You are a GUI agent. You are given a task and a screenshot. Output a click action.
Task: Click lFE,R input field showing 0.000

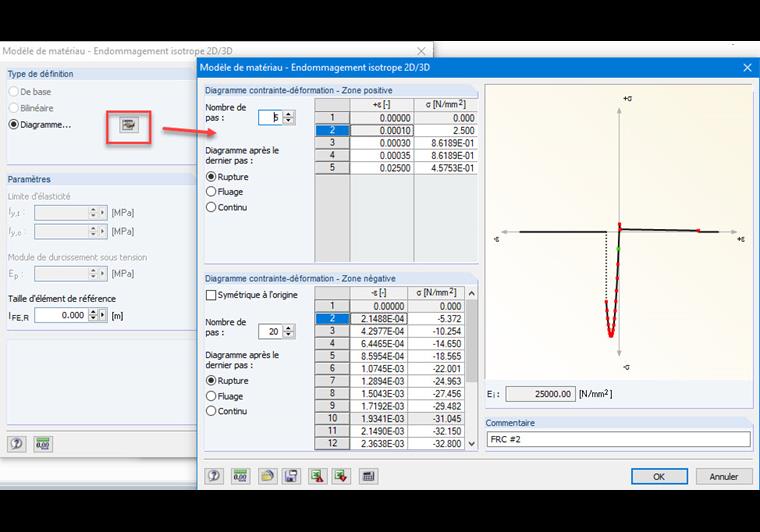pos(62,315)
